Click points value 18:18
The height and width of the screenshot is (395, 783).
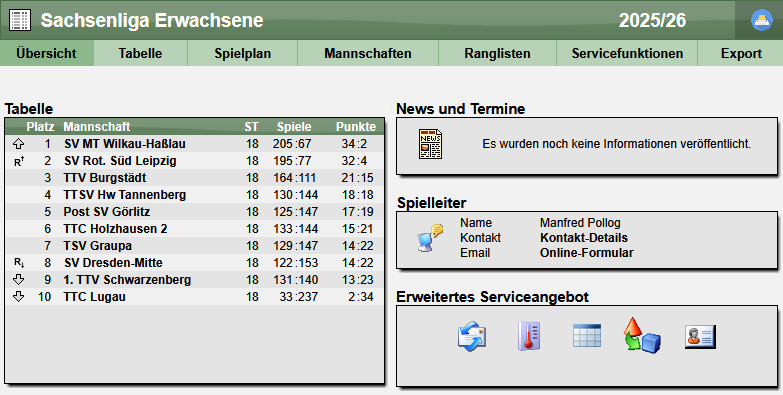click(x=358, y=195)
